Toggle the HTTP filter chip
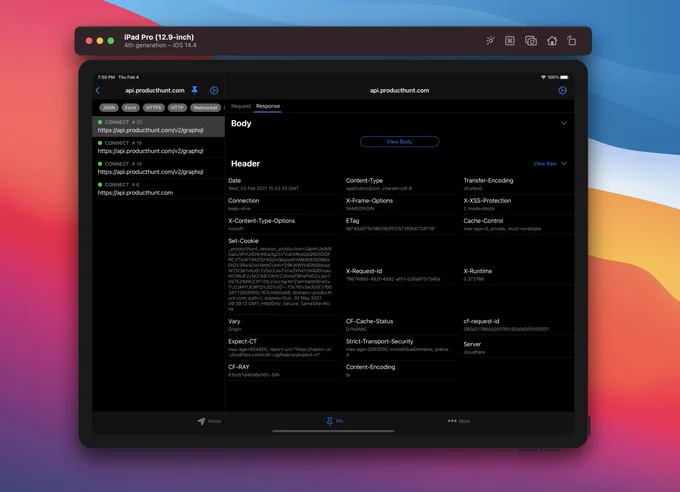The height and width of the screenshot is (492, 680). [x=177, y=108]
